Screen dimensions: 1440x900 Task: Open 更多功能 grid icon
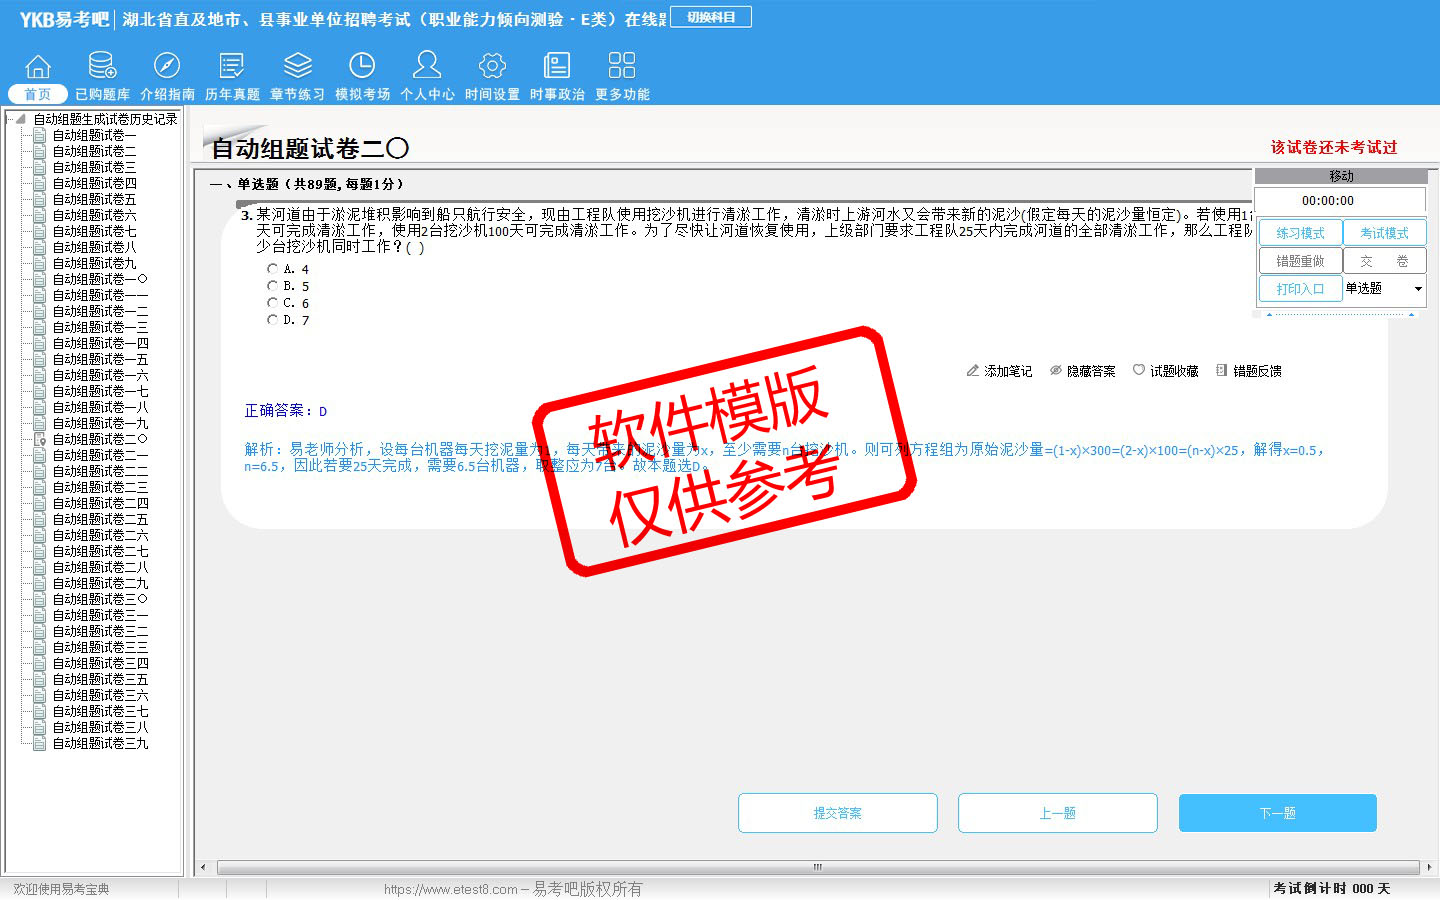coord(622,67)
